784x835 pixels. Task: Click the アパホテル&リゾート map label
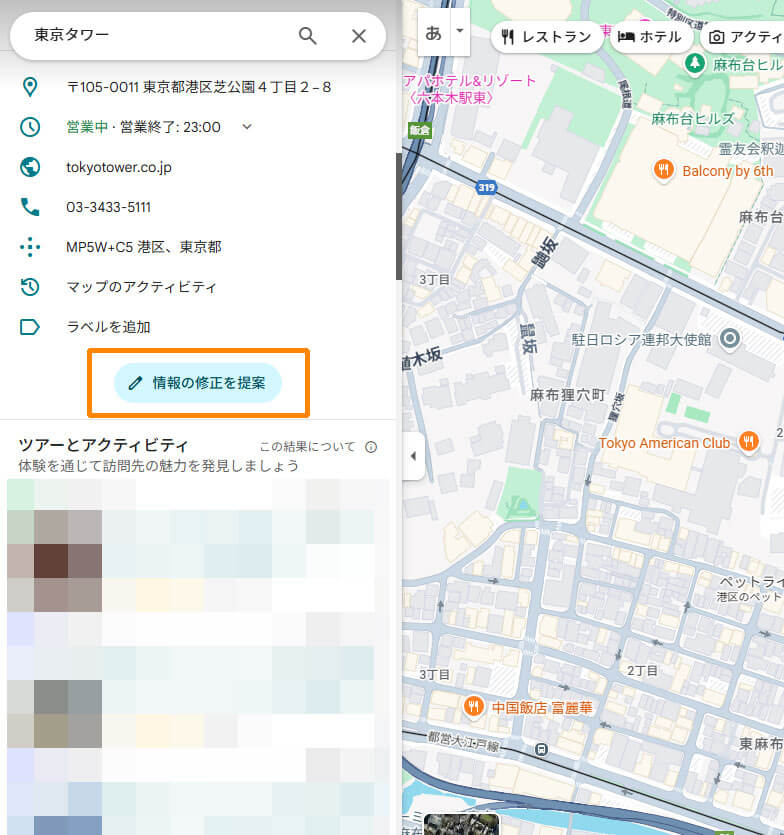click(469, 89)
